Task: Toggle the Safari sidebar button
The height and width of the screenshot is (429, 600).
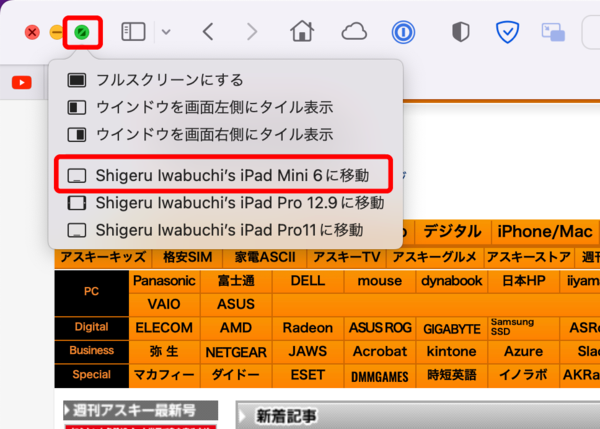Action: click(133, 32)
